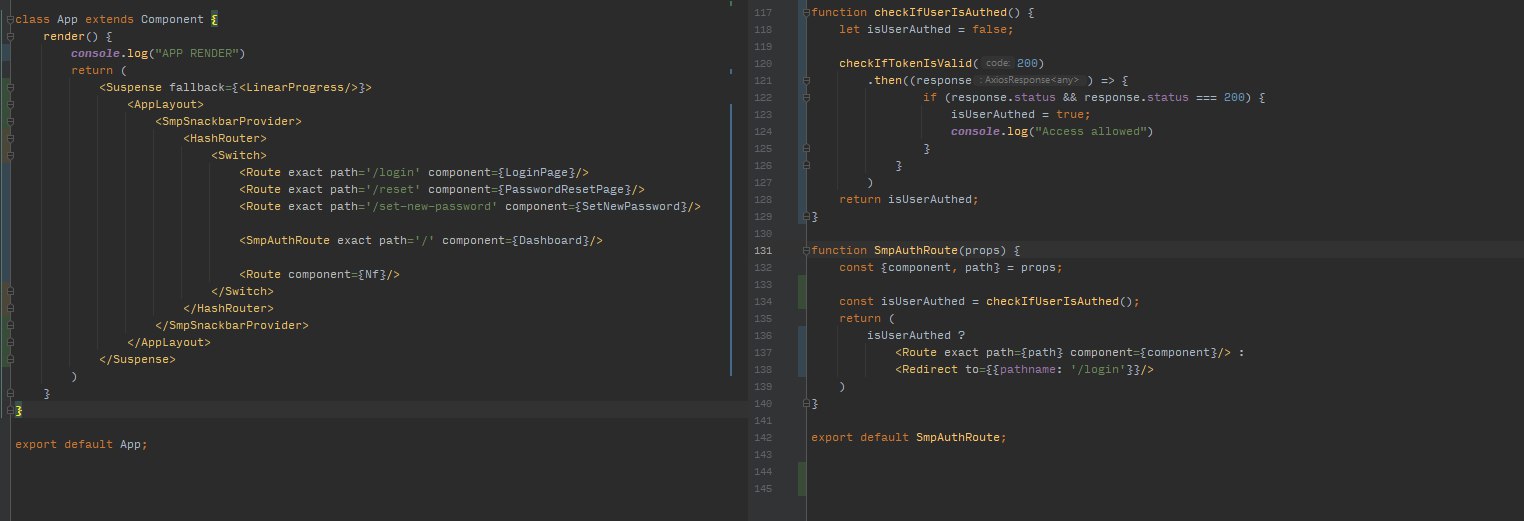The width and height of the screenshot is (1524, 521).
Task: Fold the if statement at line 122
Action: (807, 97)
